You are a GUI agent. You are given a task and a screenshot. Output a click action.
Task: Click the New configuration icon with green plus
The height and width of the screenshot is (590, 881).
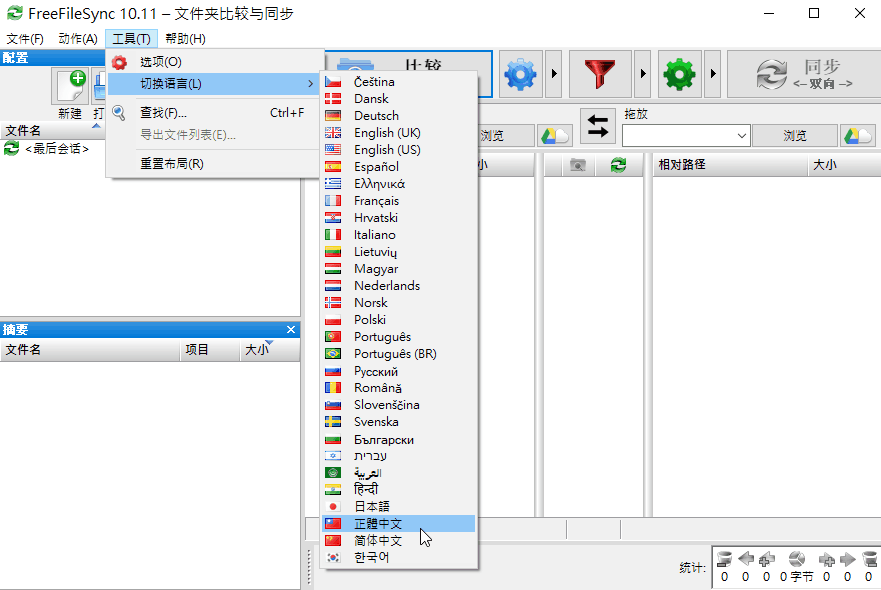70,86
